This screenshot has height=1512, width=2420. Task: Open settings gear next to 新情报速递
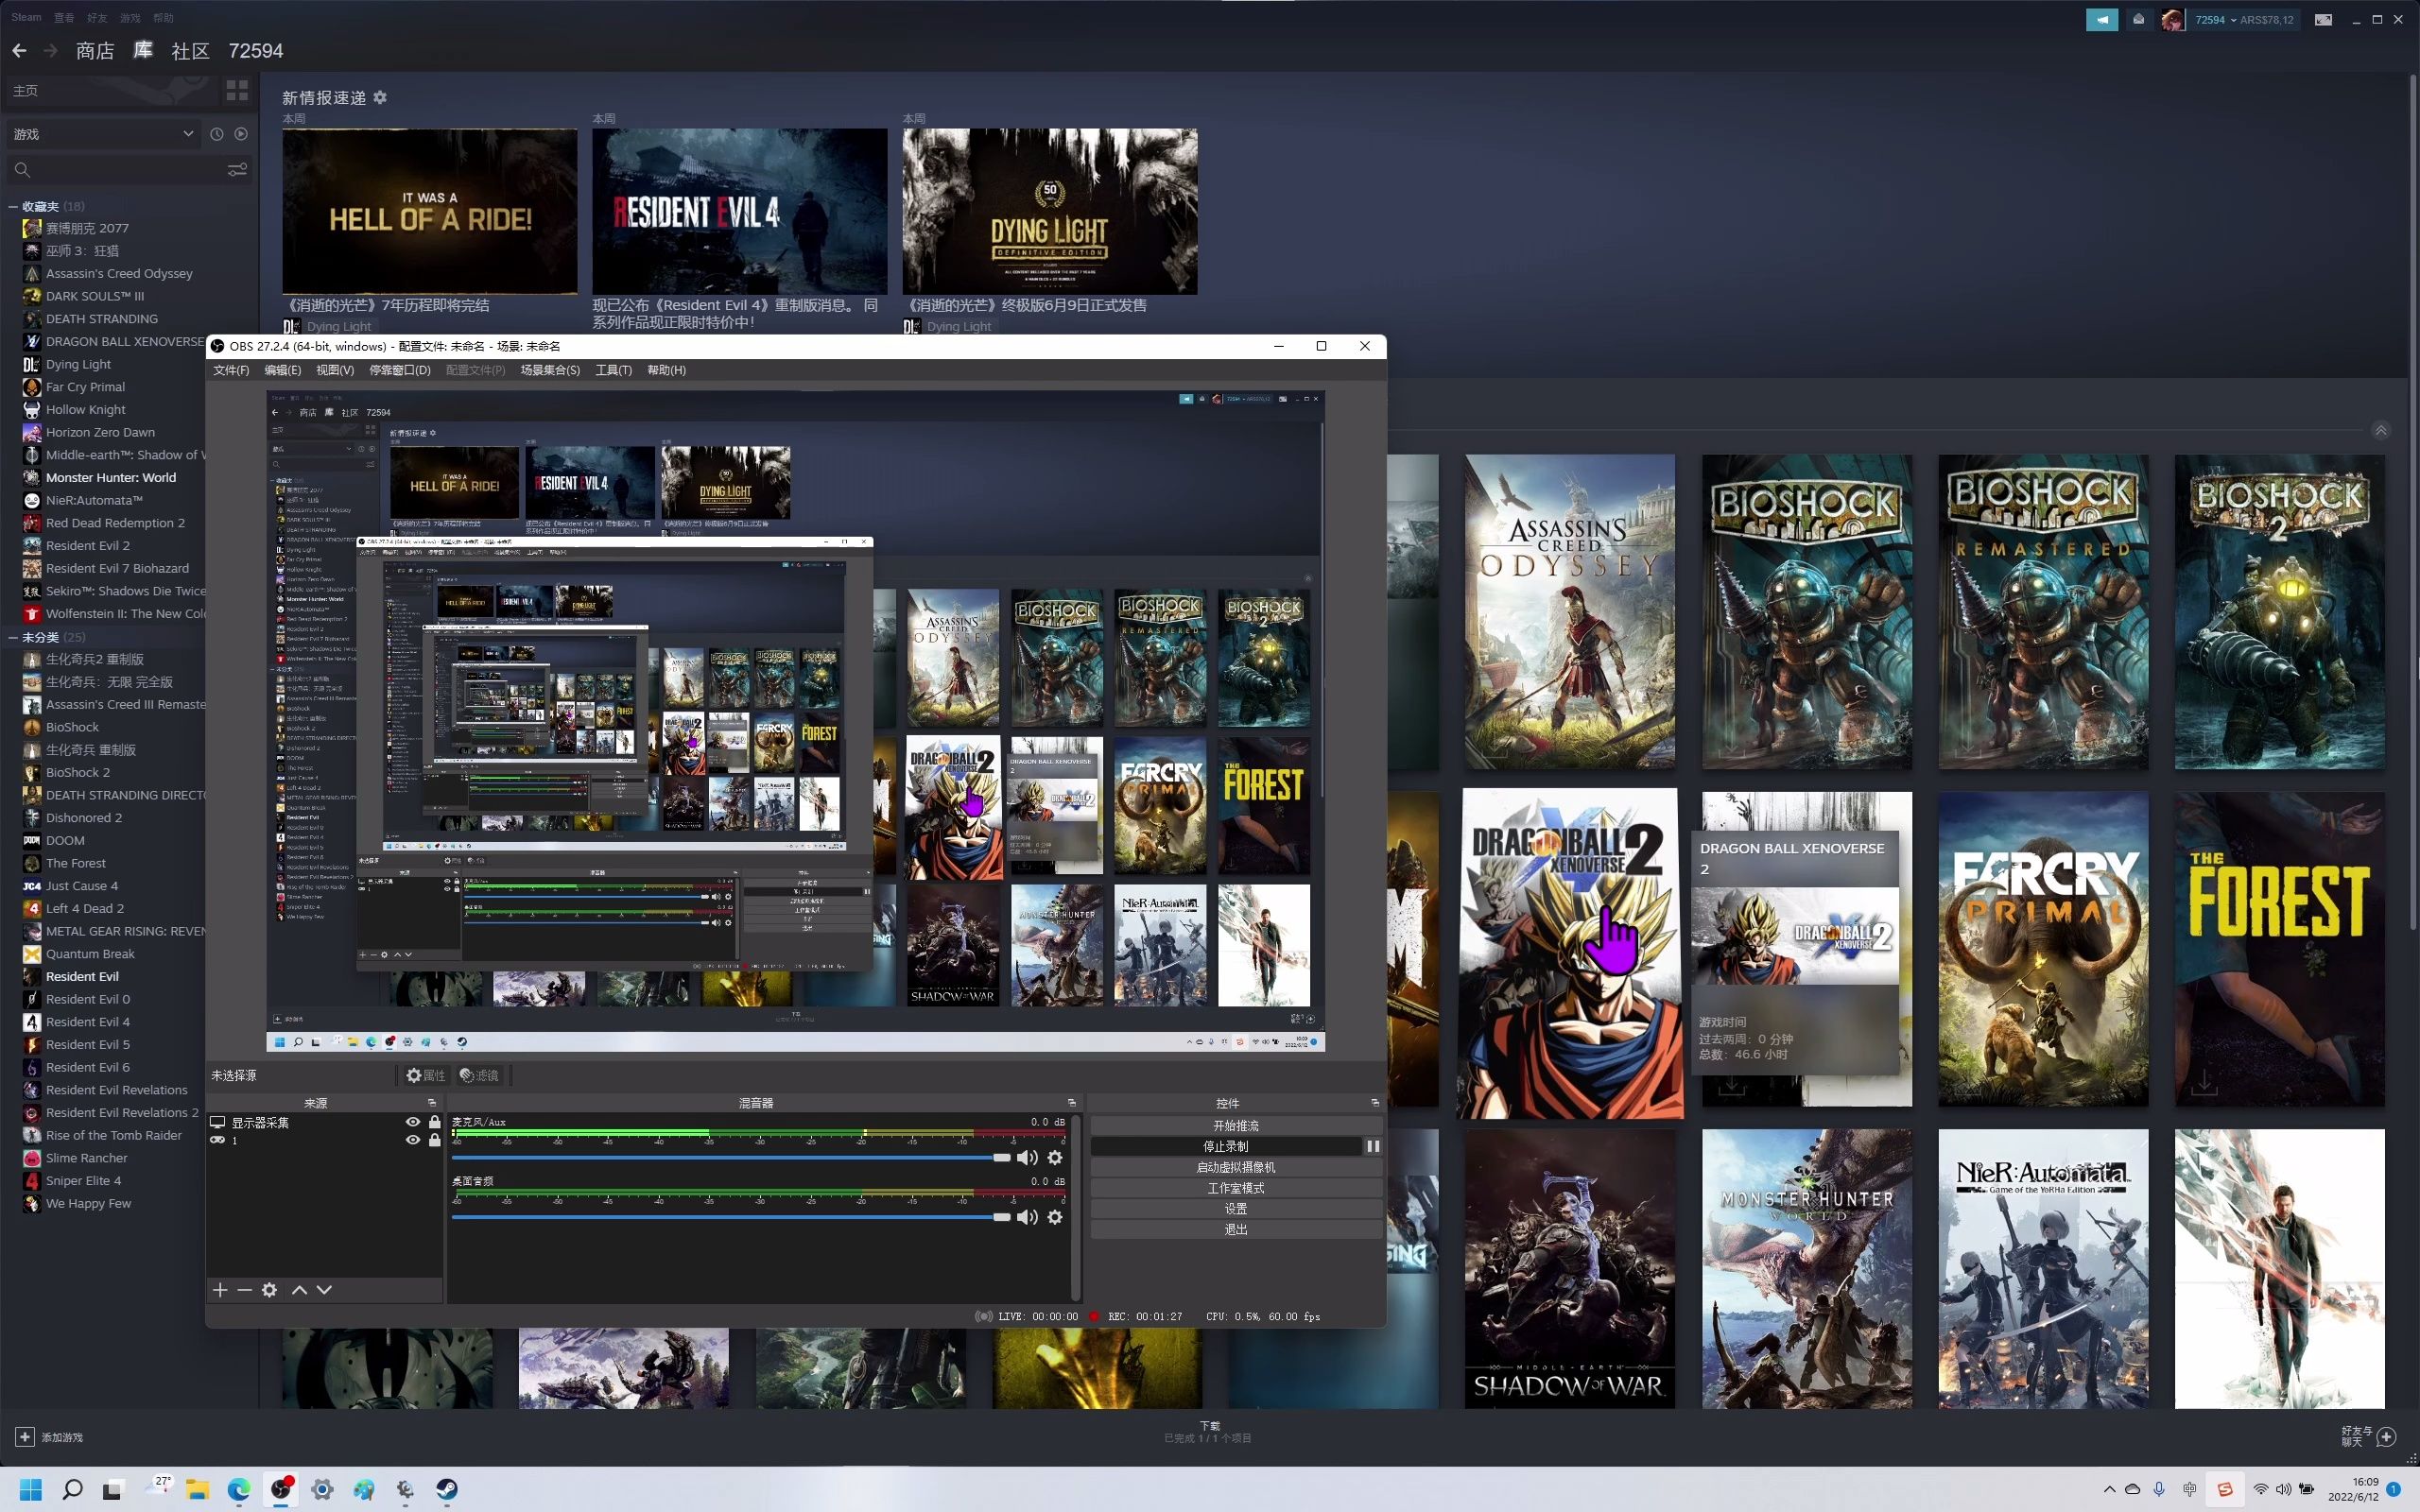click(x=380, y=97)
